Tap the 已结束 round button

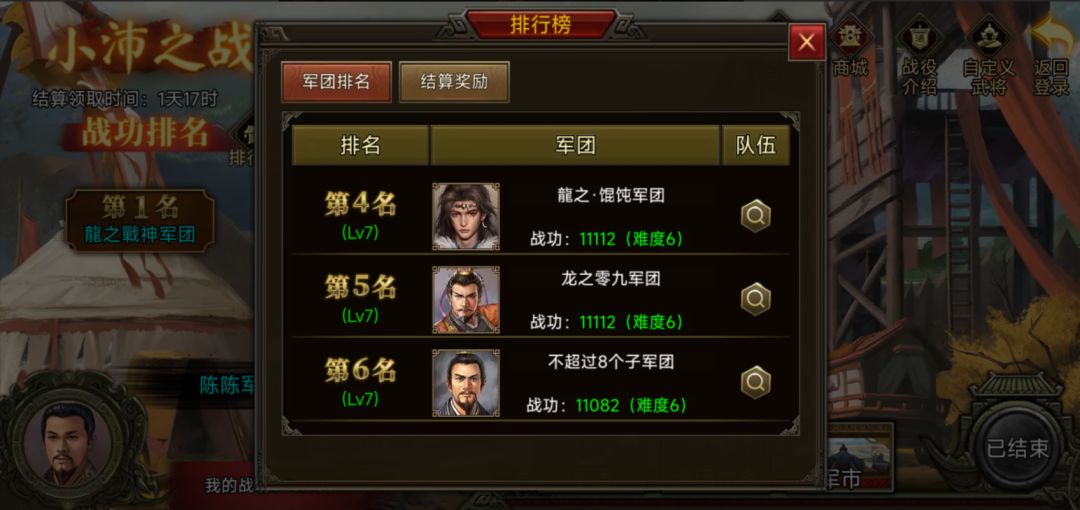tap(1018, 449)
